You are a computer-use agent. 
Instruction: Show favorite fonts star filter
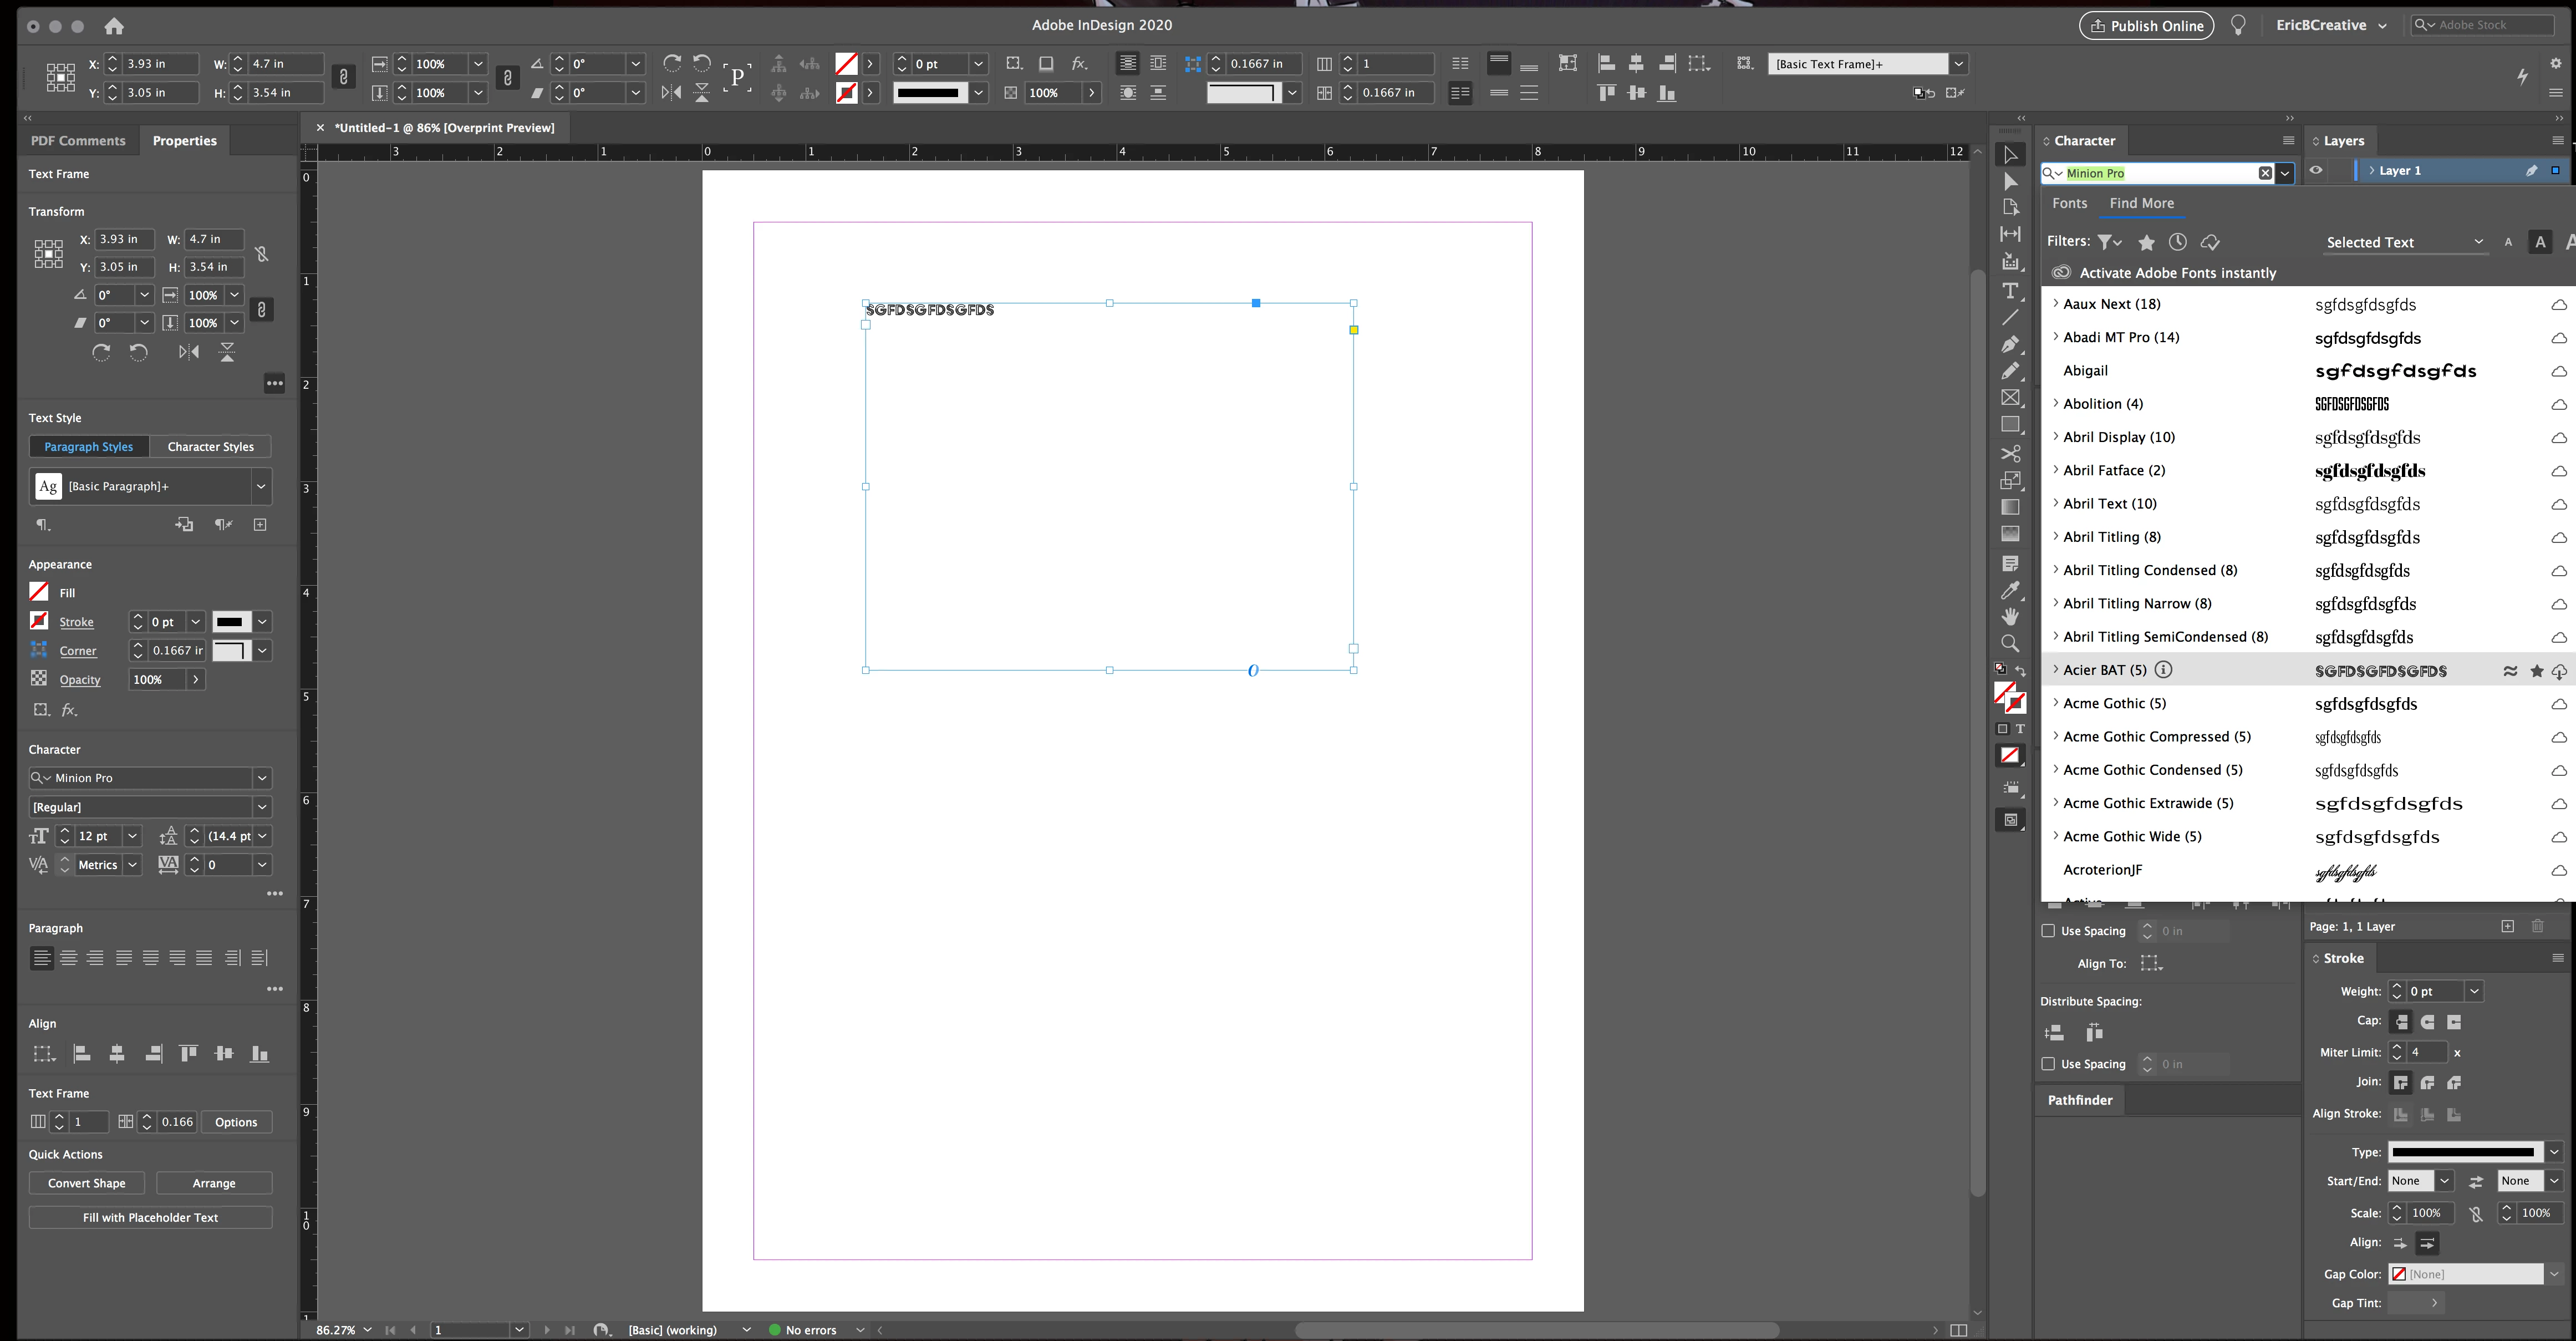click(x=2146, y=242)
